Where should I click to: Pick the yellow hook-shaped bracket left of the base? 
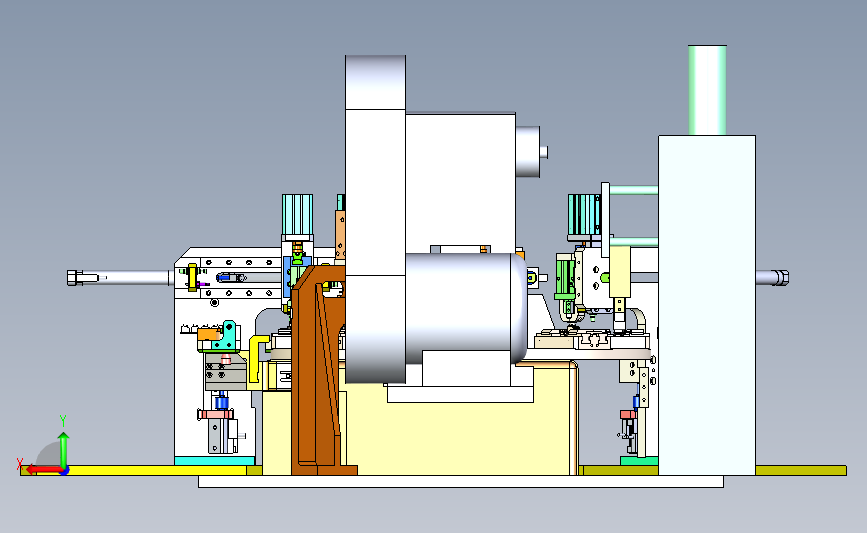coord(257,358)
